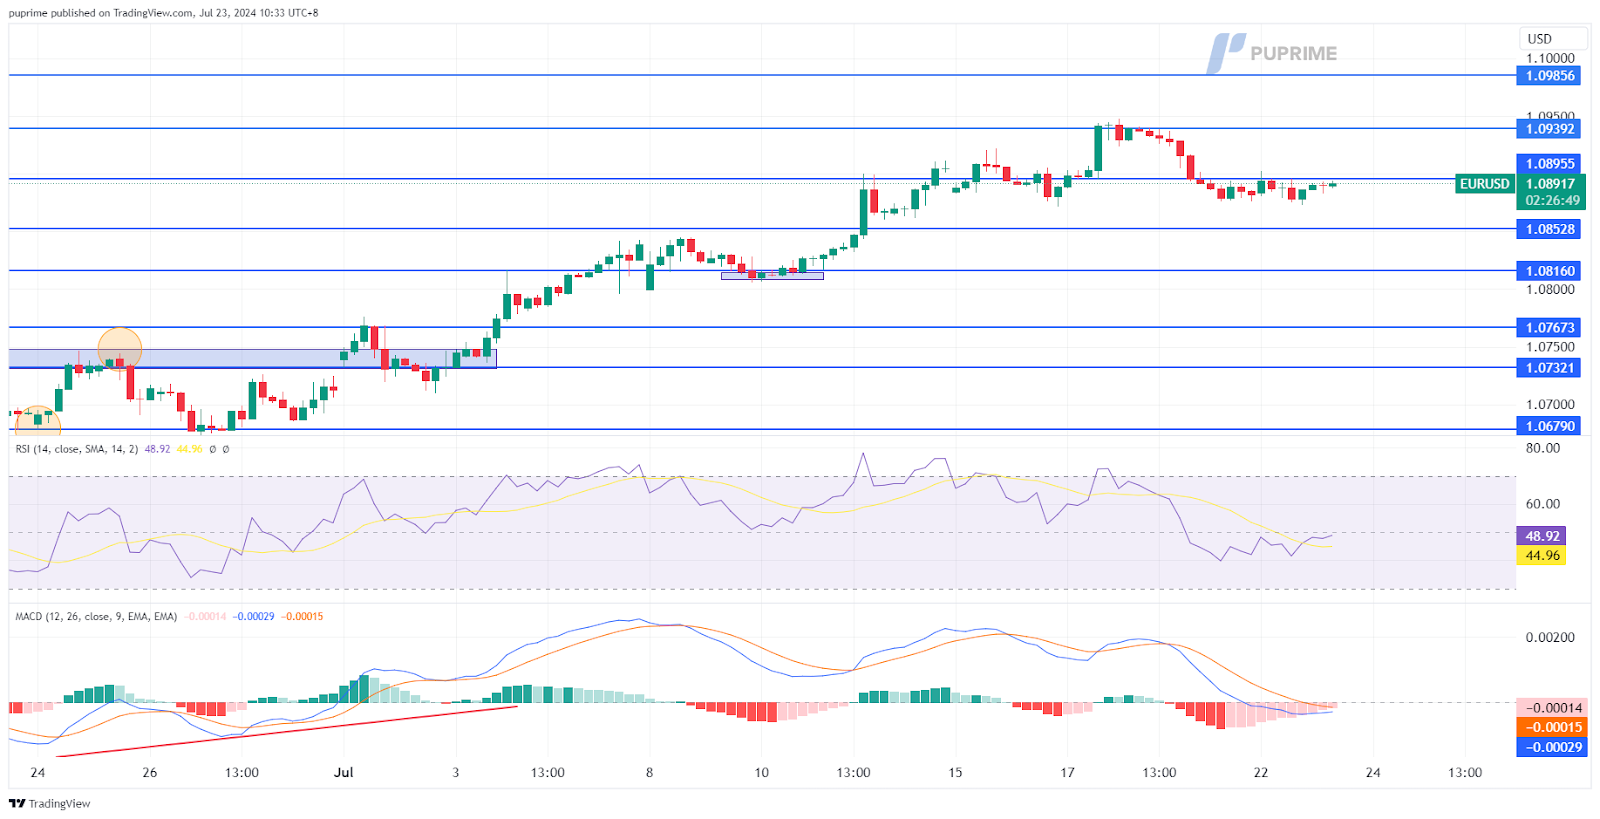
Task: Select the red trendline in the MACD pane
Action: pos(287,732)
